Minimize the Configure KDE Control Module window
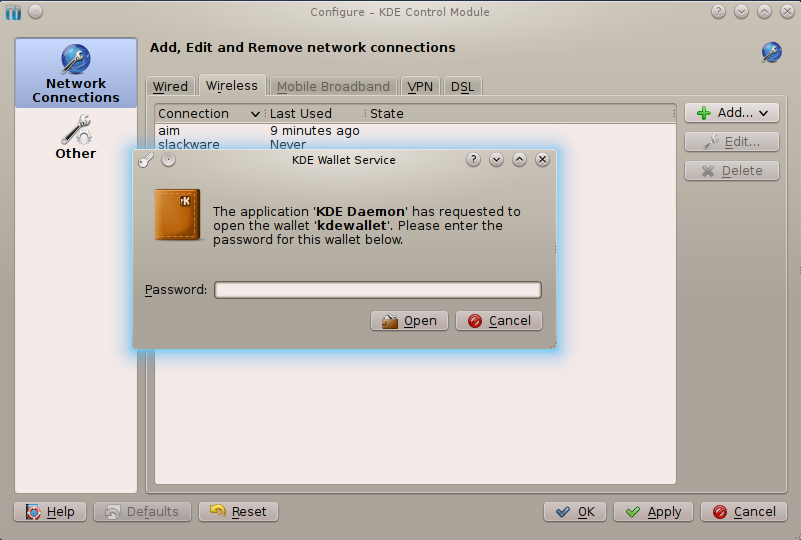The height and width of the screenshot is (540, 801). click(741, 12)
